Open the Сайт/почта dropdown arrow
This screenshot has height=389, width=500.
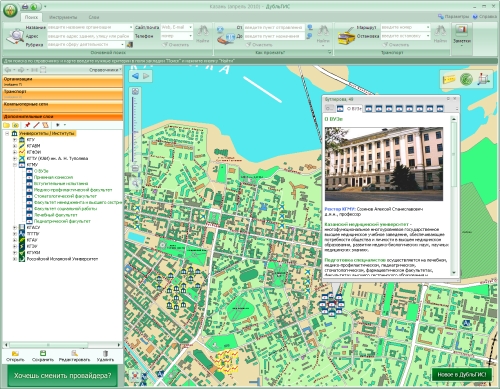coord(190,27)
